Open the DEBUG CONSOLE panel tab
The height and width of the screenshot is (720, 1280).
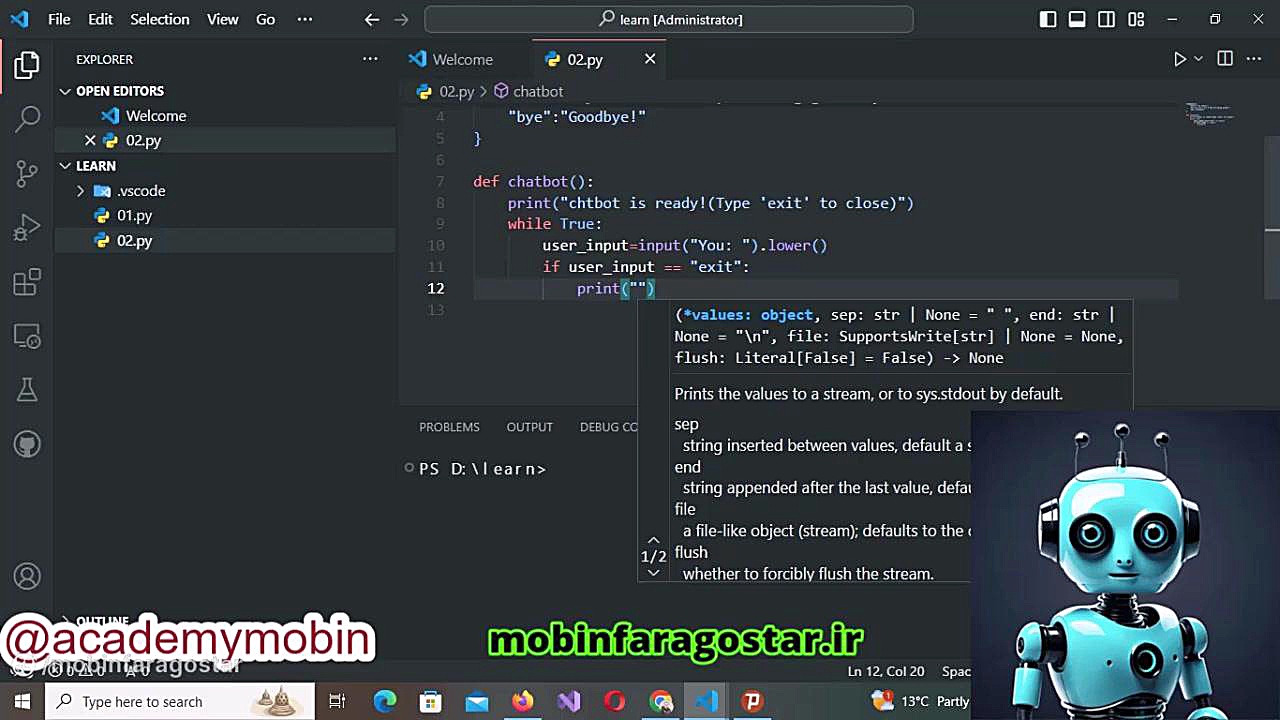(x=608, y=427)
